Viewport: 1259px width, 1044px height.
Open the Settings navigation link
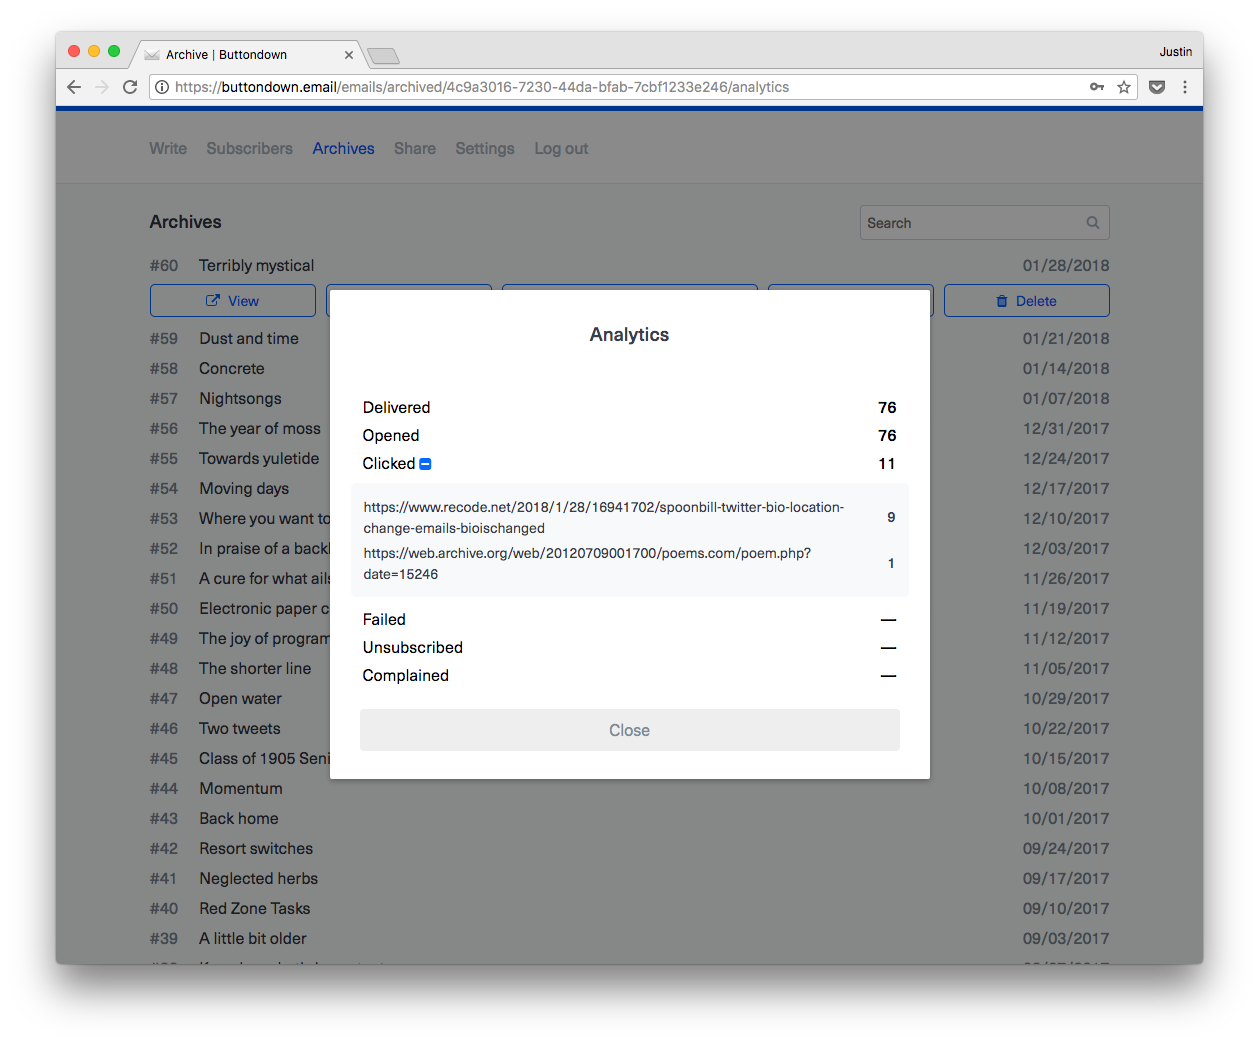(484, 148)
